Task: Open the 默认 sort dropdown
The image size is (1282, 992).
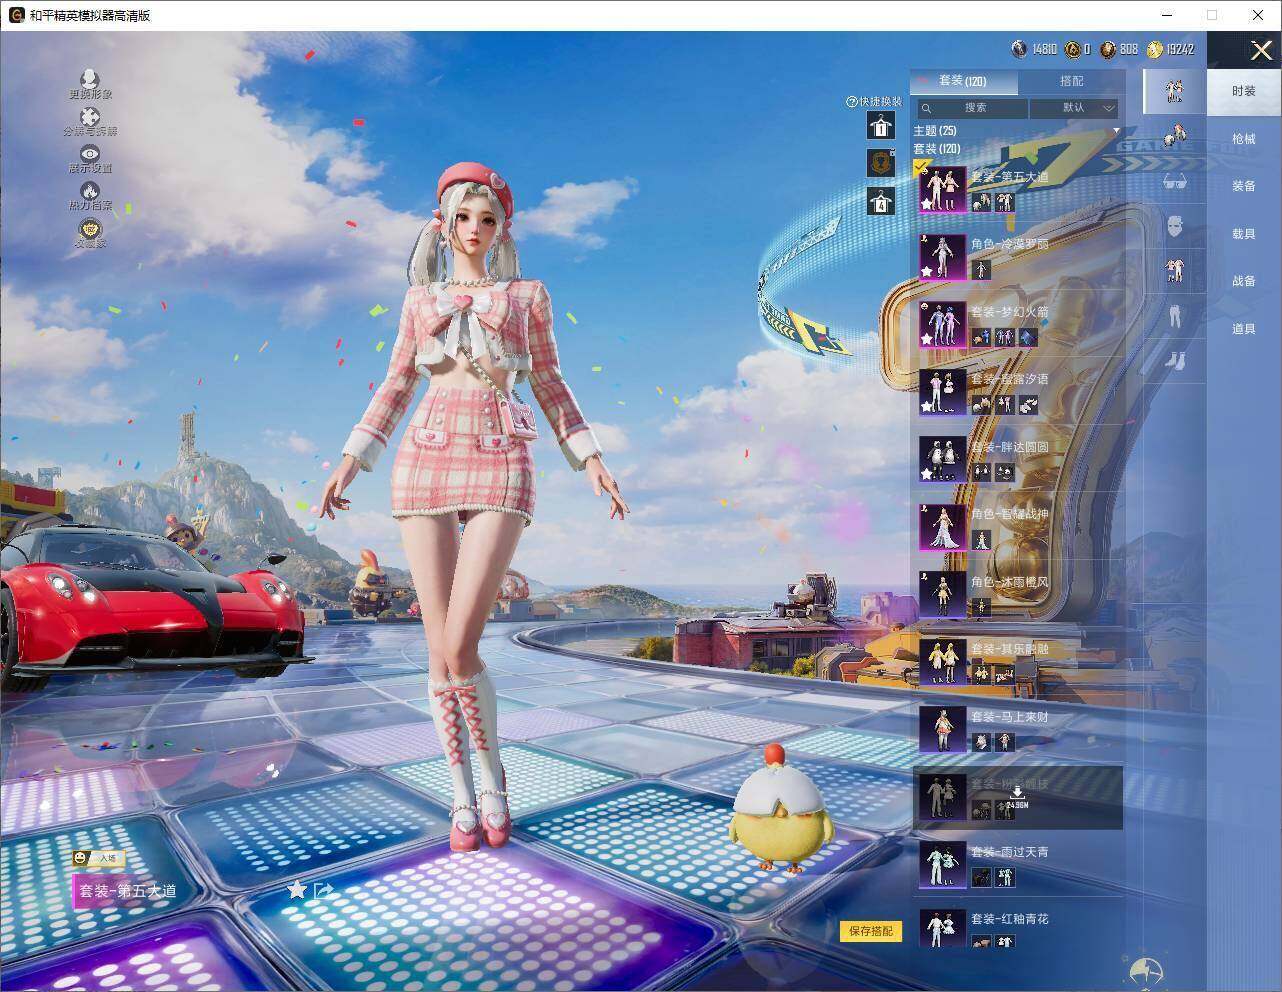Action: tap(1074, 108)
